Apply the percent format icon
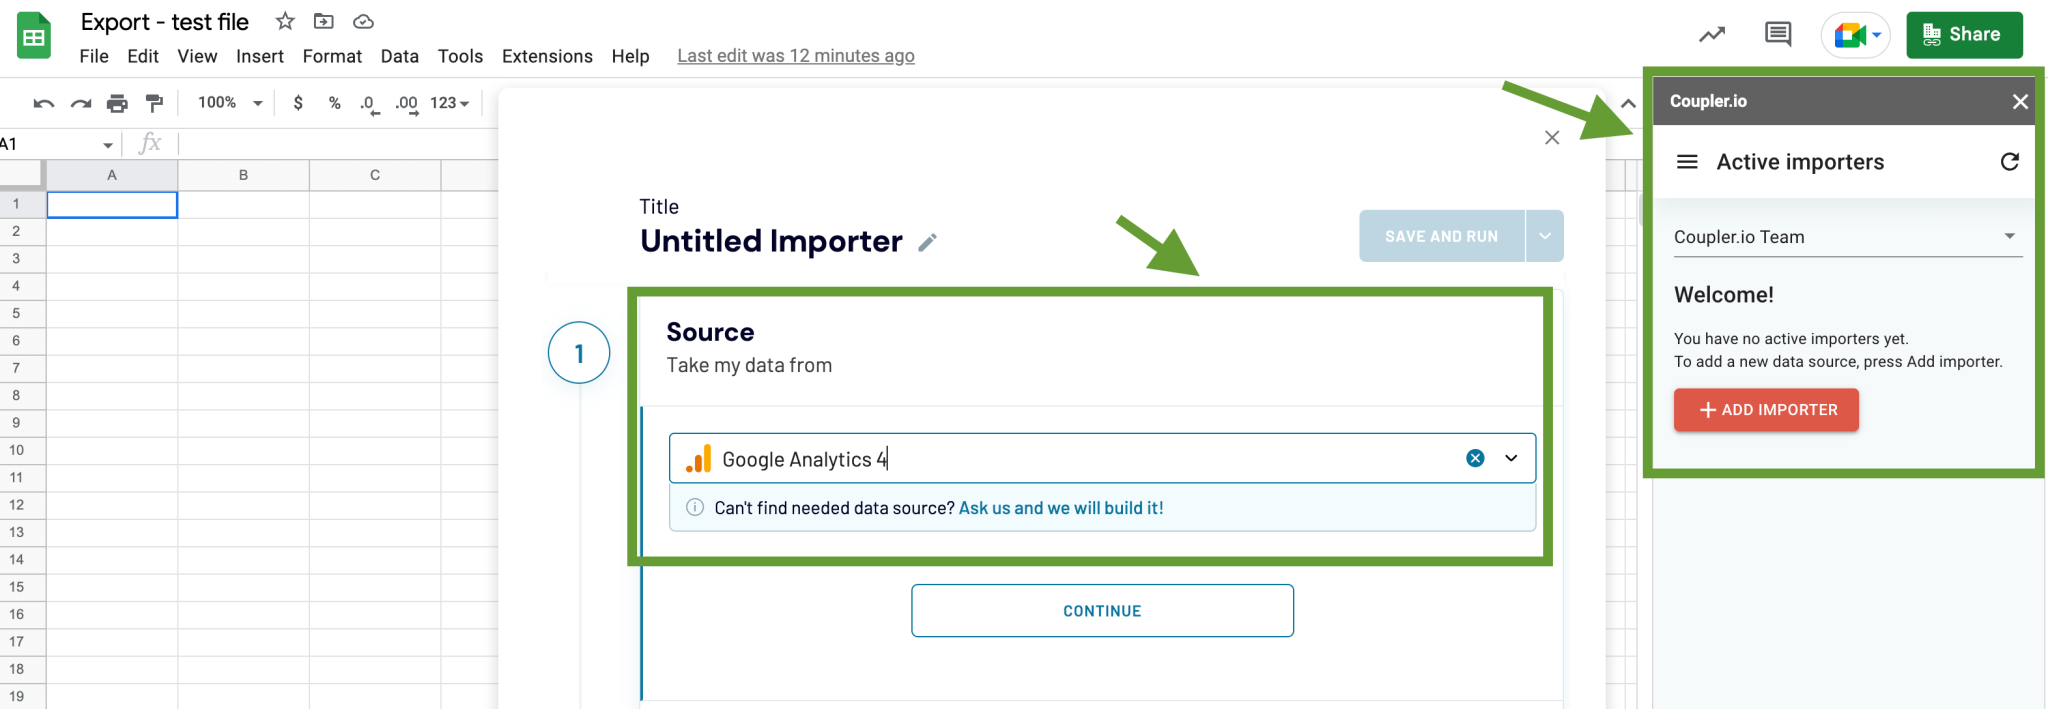Screen dimensions: 2048x709 334,102
